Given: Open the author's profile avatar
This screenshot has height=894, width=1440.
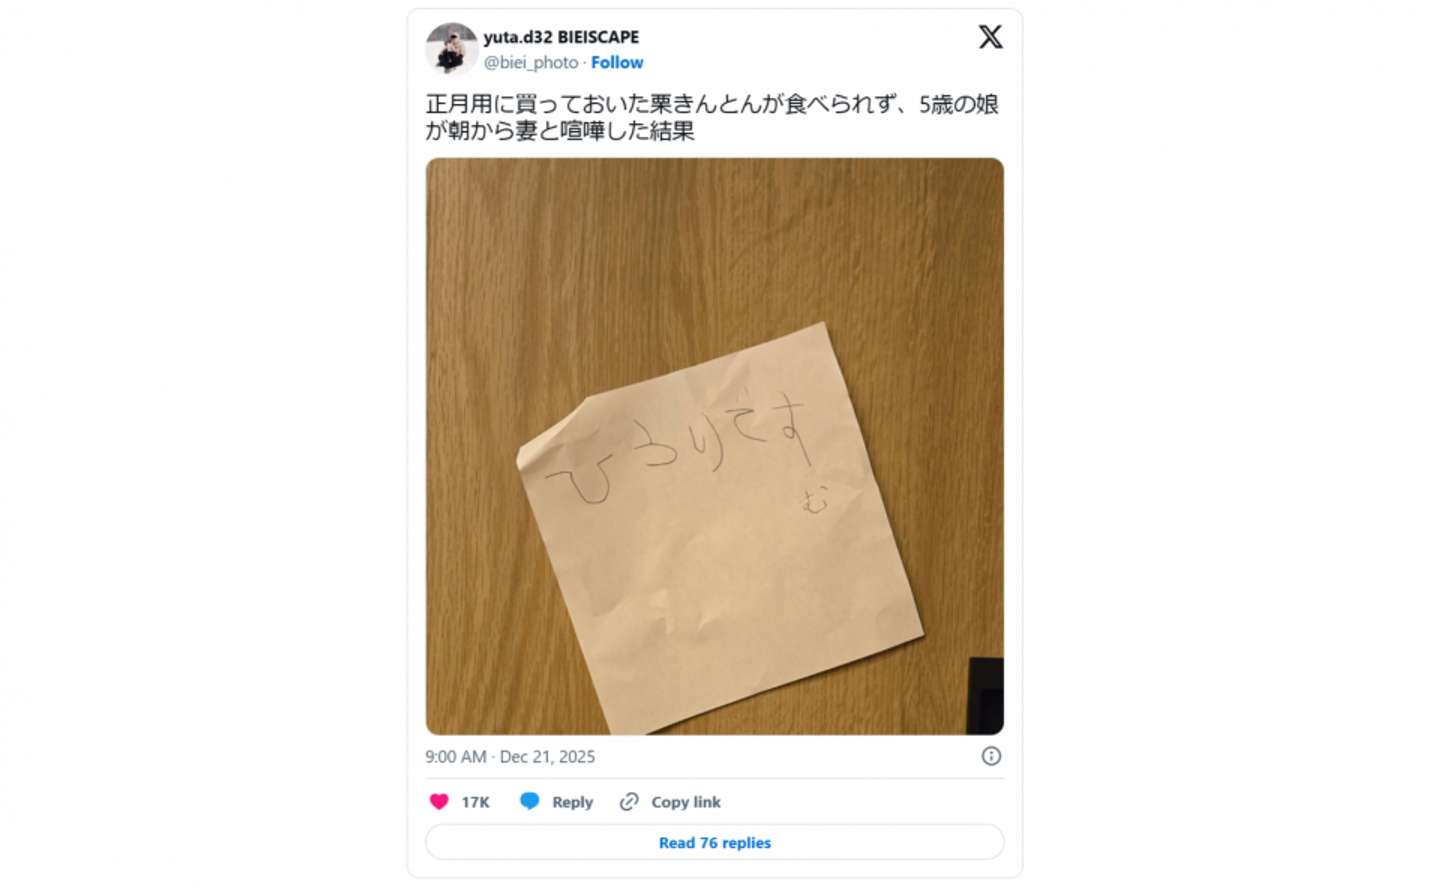Looking at the screenshot, I should [451, 48].
